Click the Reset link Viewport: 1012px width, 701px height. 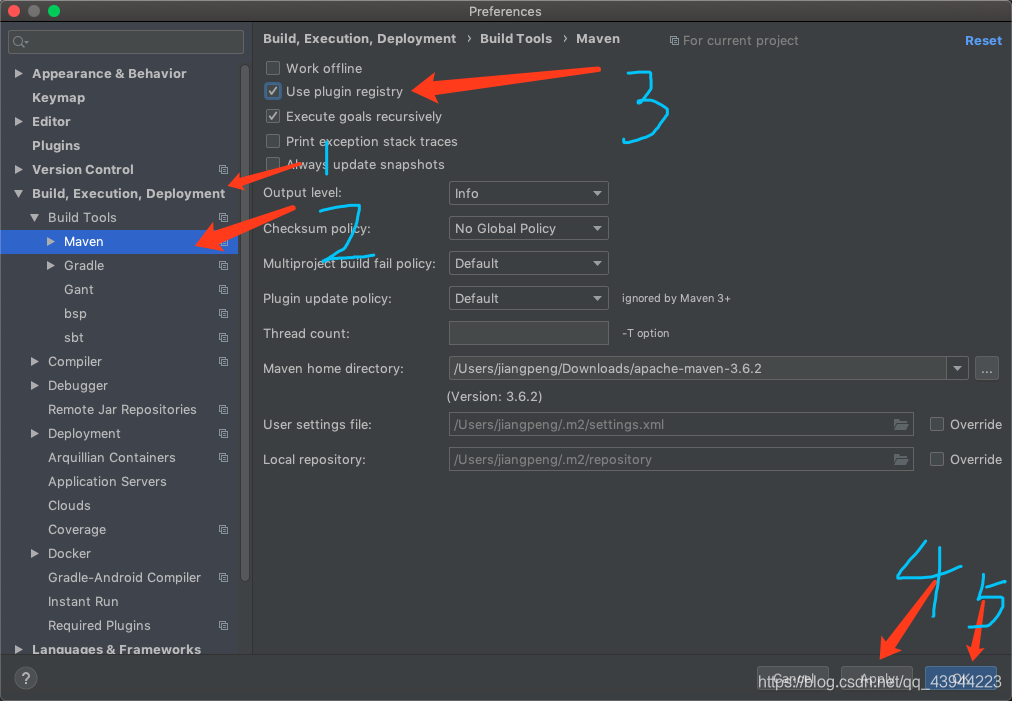tap(983, 41)
